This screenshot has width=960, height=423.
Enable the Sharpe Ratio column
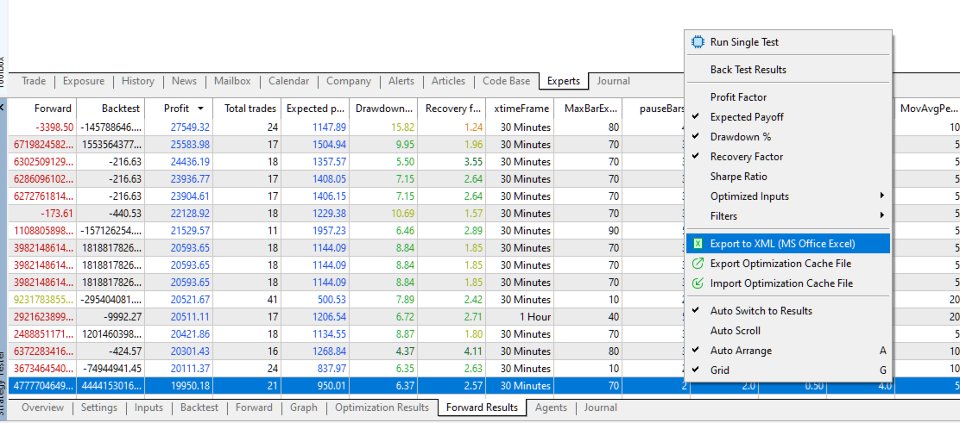point(789,176)
